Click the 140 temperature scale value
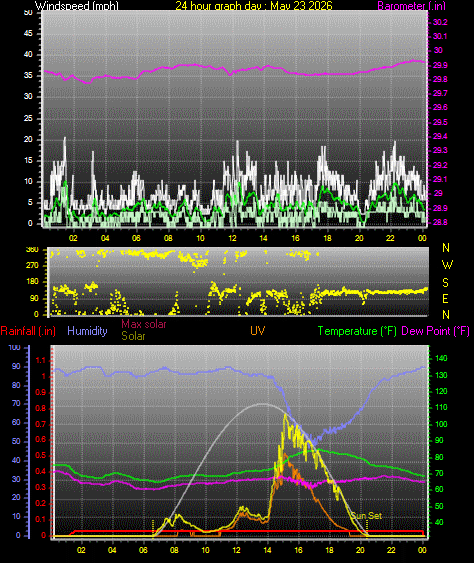Image resolution: width=474 pixels, height=563 pixels. coord(441,358)
